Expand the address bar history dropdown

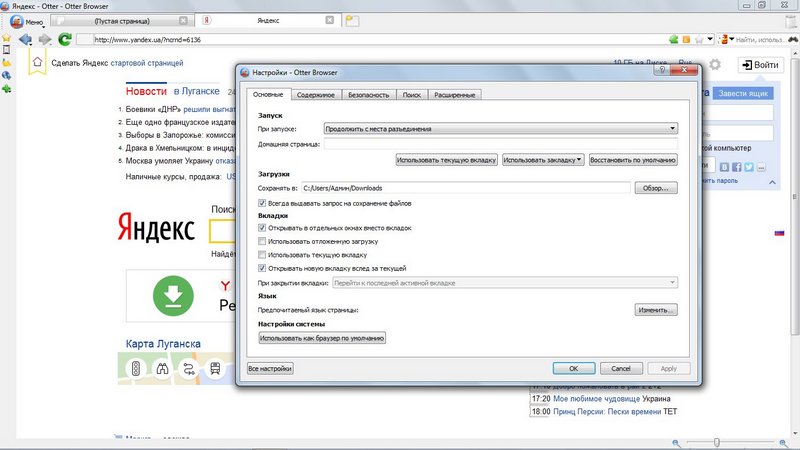(710, 39)
